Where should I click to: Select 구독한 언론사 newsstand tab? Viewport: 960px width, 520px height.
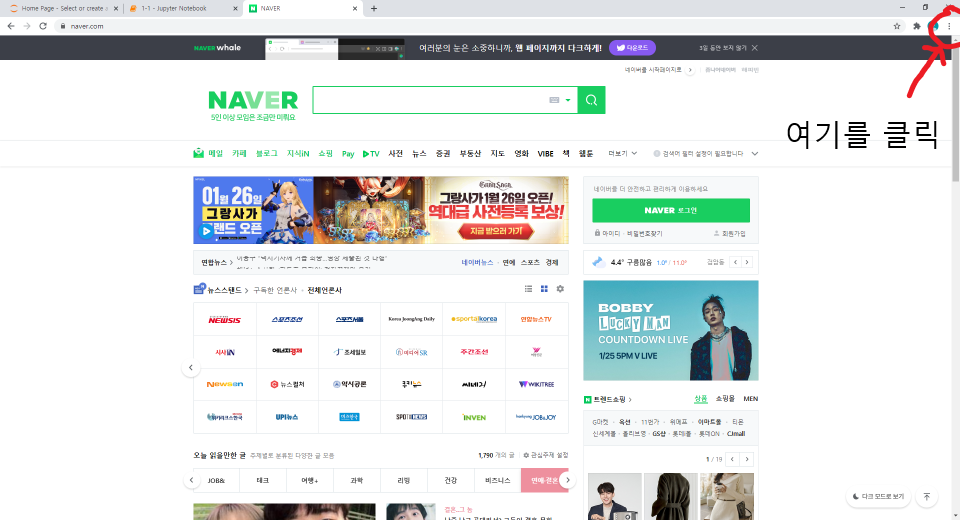[275, 290]
